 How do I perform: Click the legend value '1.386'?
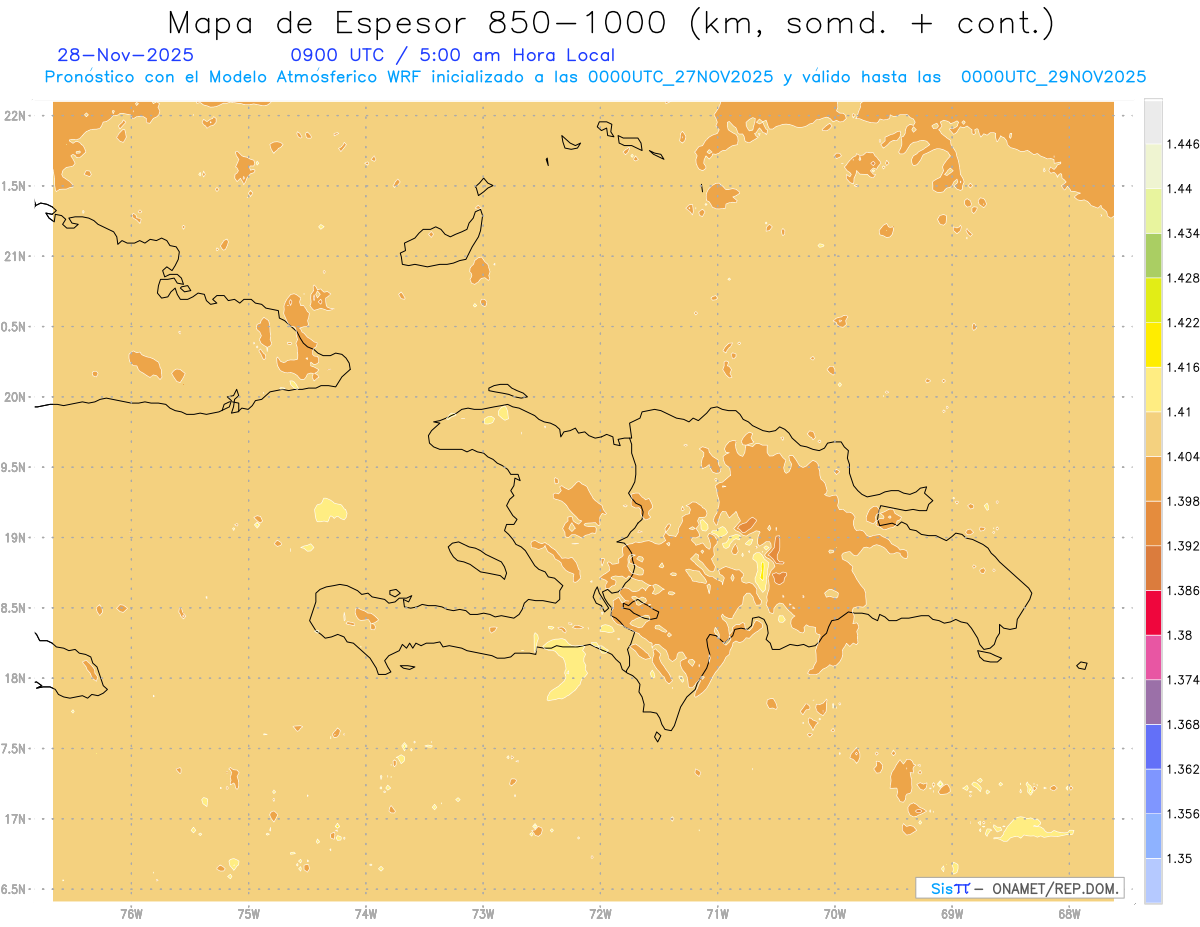[1183, 591]
